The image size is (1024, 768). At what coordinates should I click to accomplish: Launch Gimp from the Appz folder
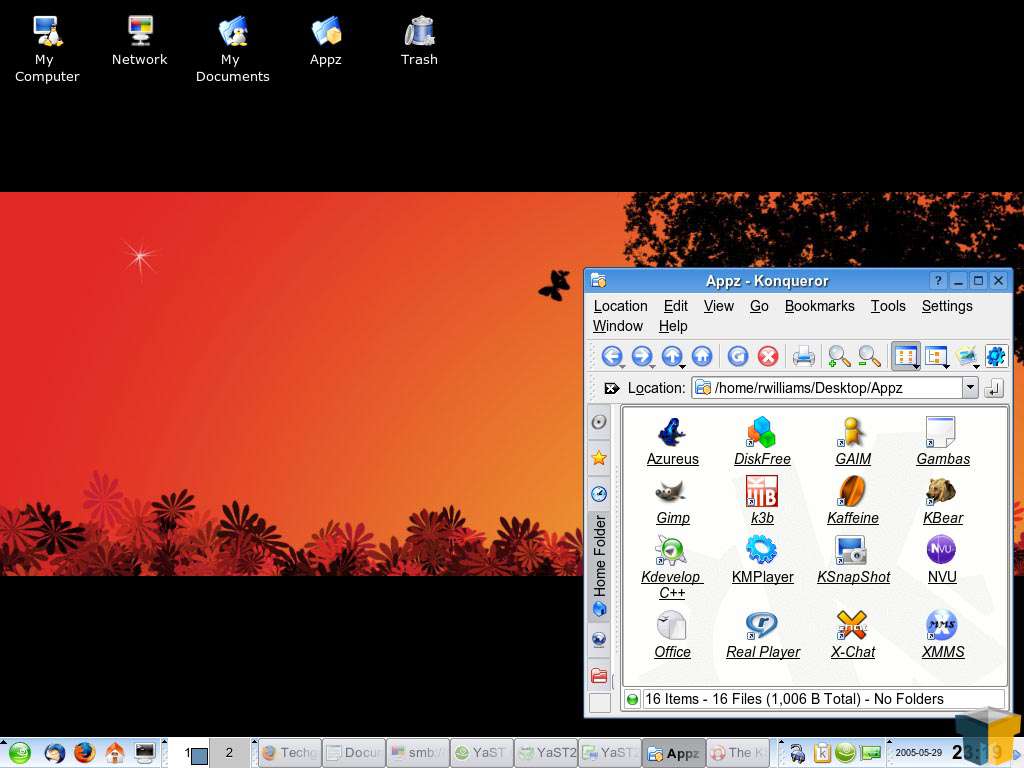coord(672,502)
